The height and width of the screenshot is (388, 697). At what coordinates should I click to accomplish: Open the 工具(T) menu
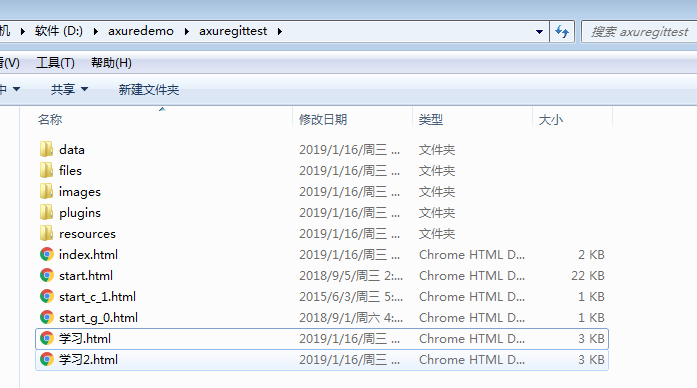click(x=55, y=63)
